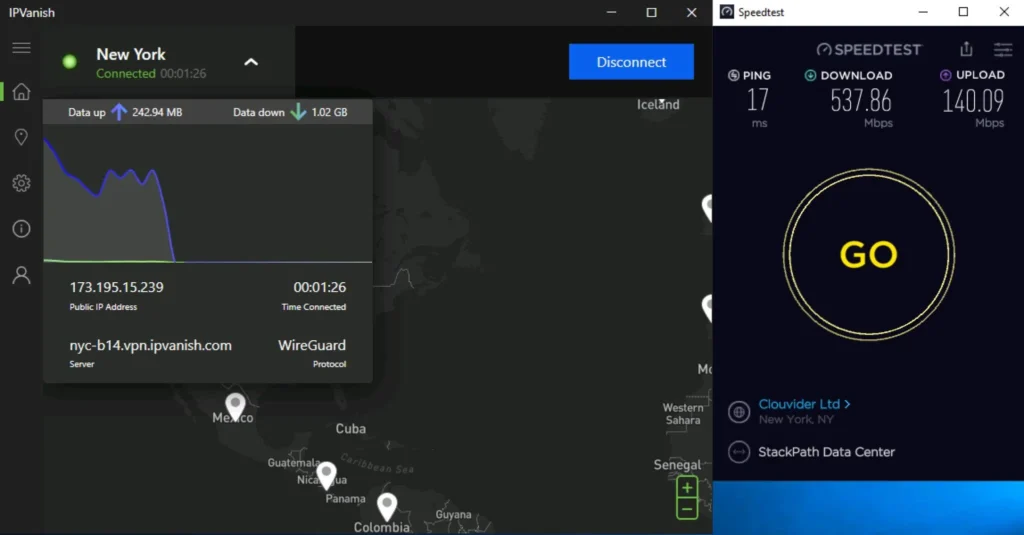Click the Iceland label on map

pos(658,105)
